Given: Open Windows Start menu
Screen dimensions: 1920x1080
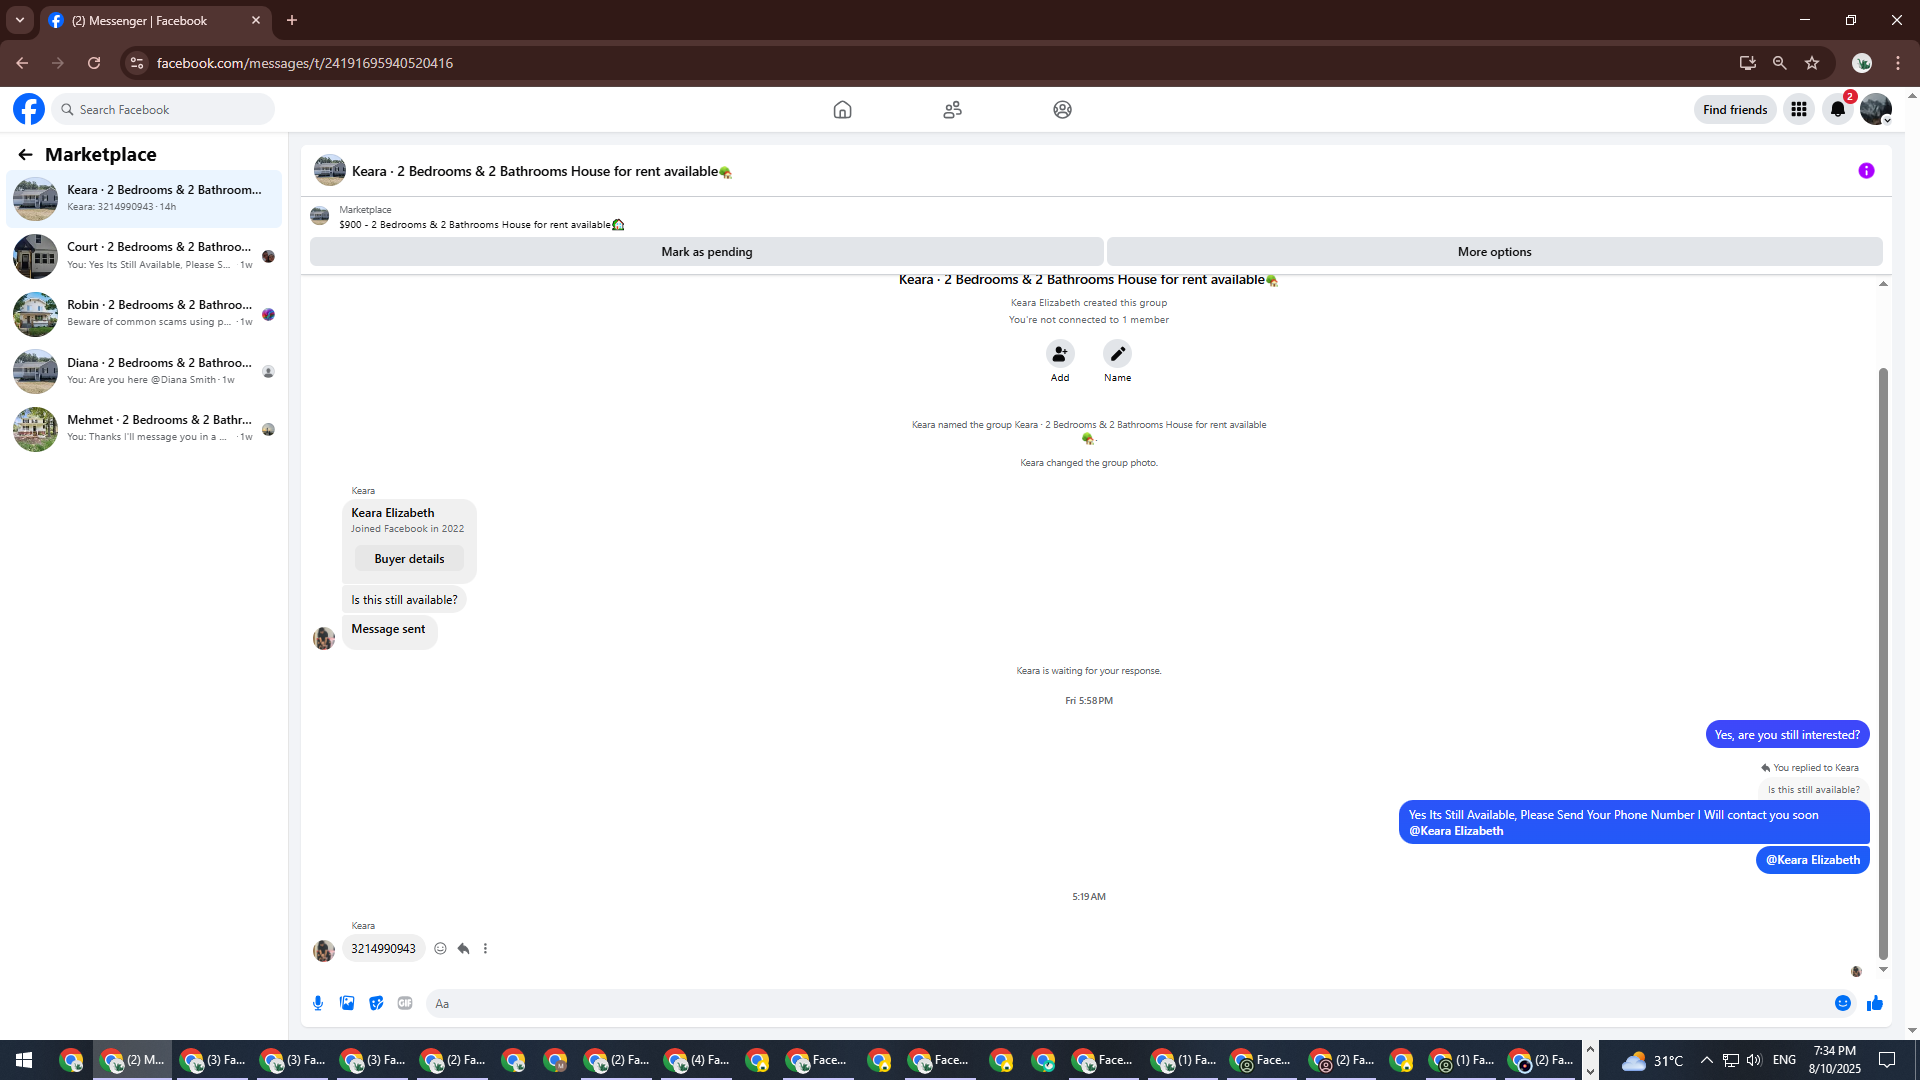Looking at the screenshot, I should tap(24, 1060).
